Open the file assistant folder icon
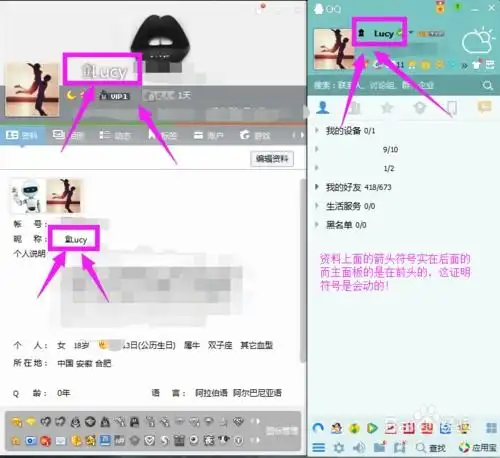The width and height of the screenshot is (500, 458). [380, 447]
